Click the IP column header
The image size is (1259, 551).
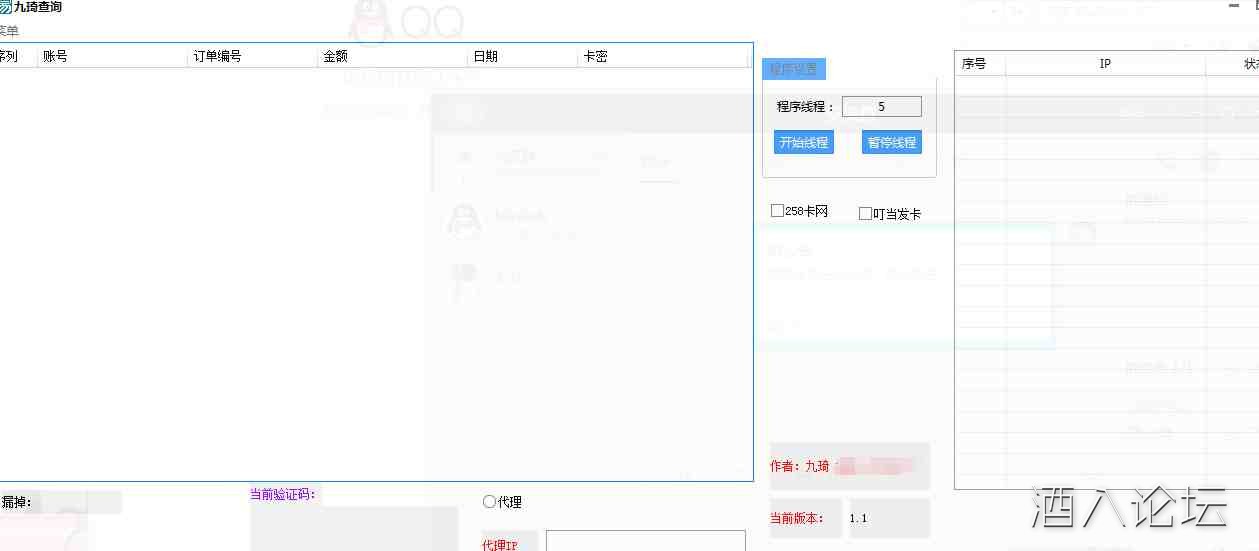pos(1105,64)
